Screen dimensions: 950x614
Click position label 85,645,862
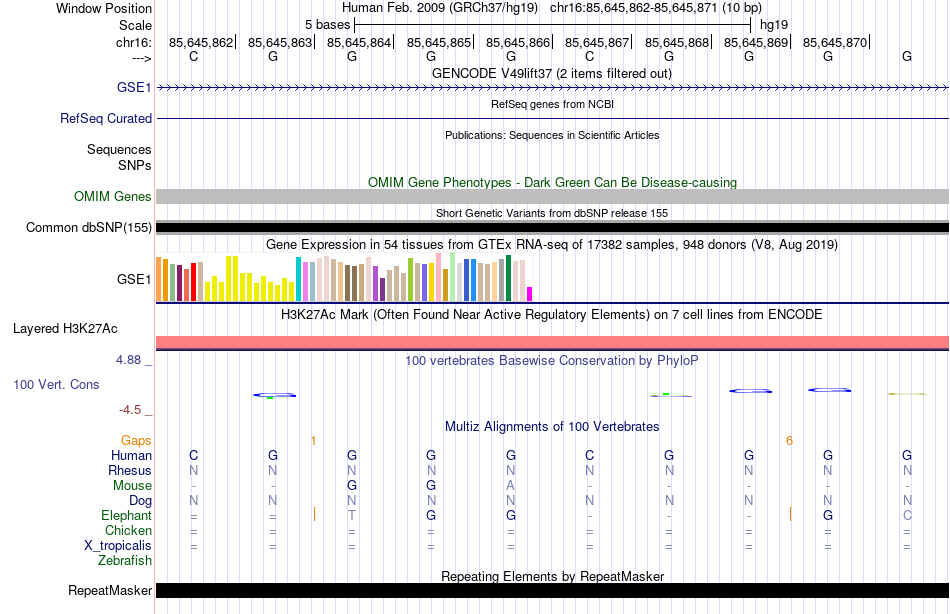201,42
